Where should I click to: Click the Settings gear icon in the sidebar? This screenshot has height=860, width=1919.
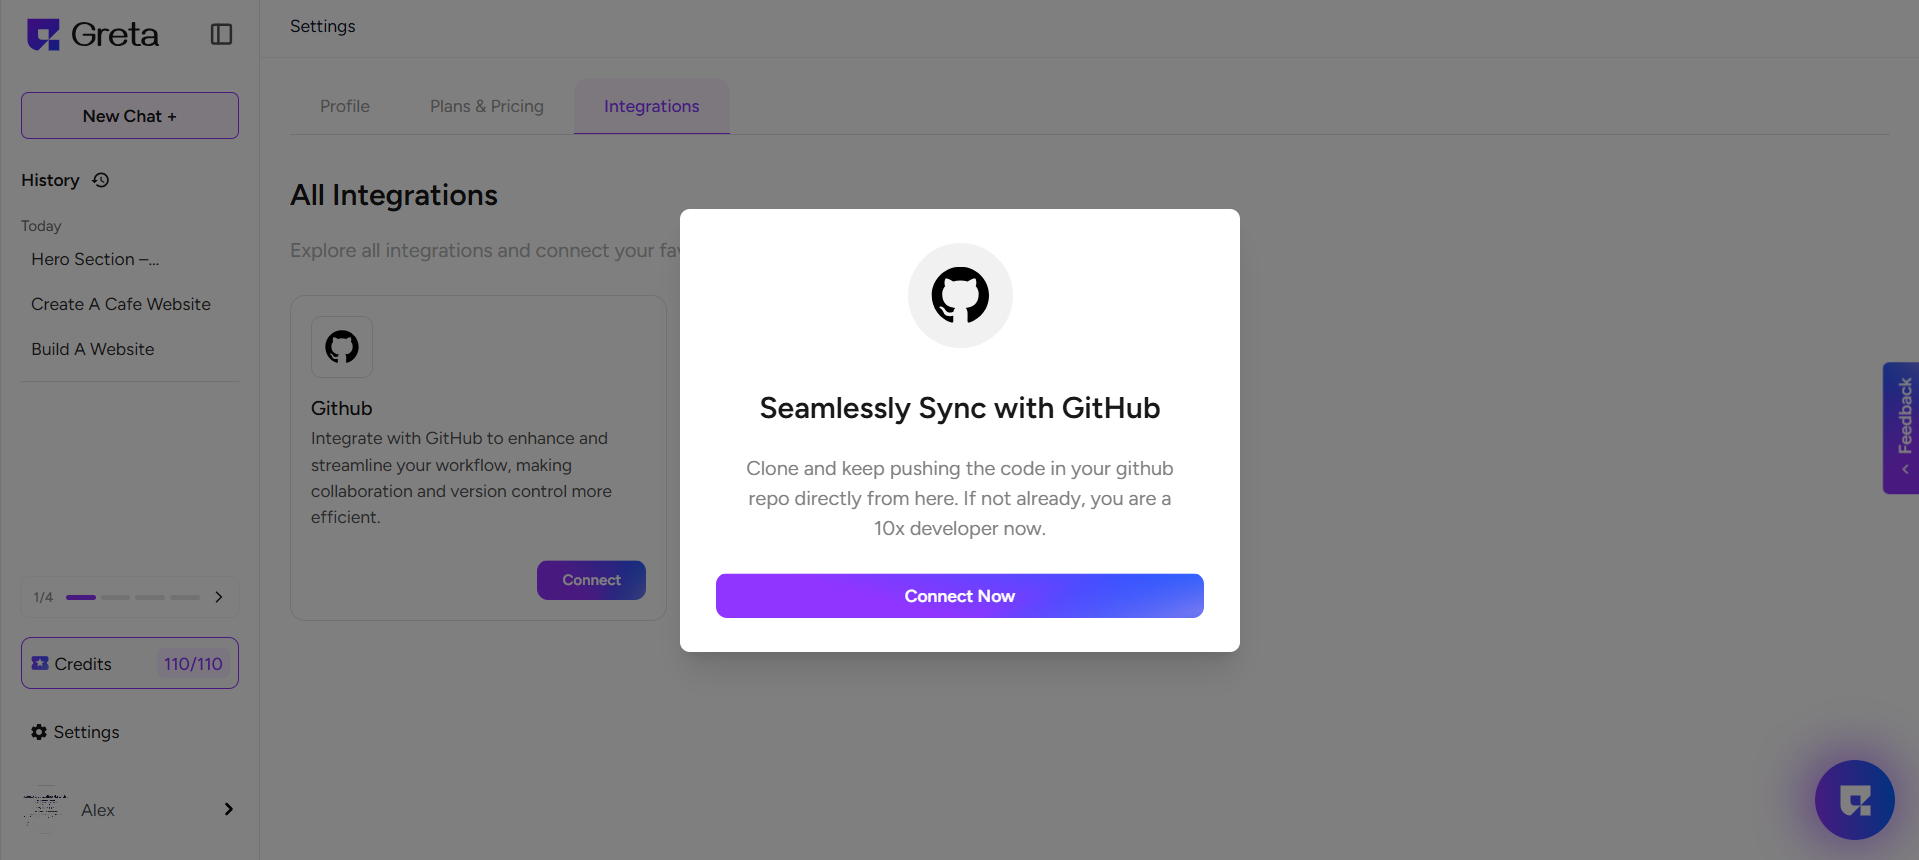[39, 732]
